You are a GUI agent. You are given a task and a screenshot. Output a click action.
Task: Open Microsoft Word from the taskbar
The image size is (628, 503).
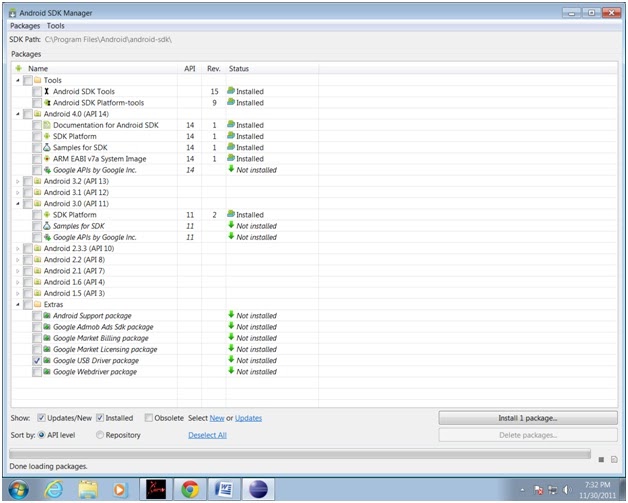tap(223, 489)
